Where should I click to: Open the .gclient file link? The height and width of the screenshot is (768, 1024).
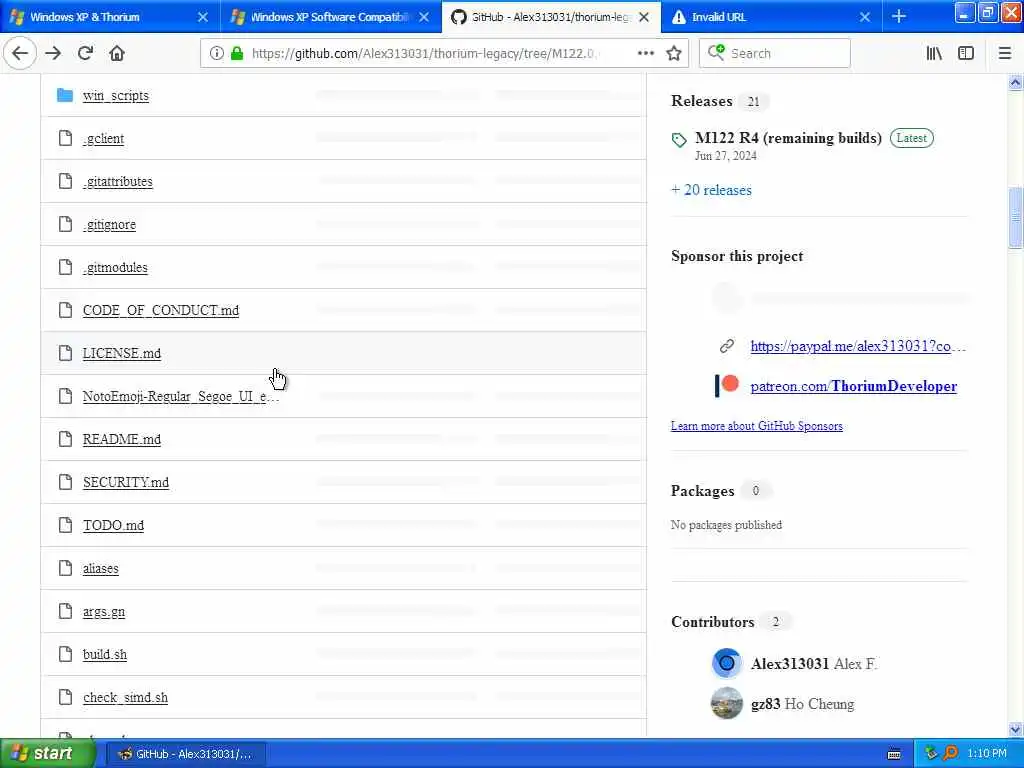[103, 138]
